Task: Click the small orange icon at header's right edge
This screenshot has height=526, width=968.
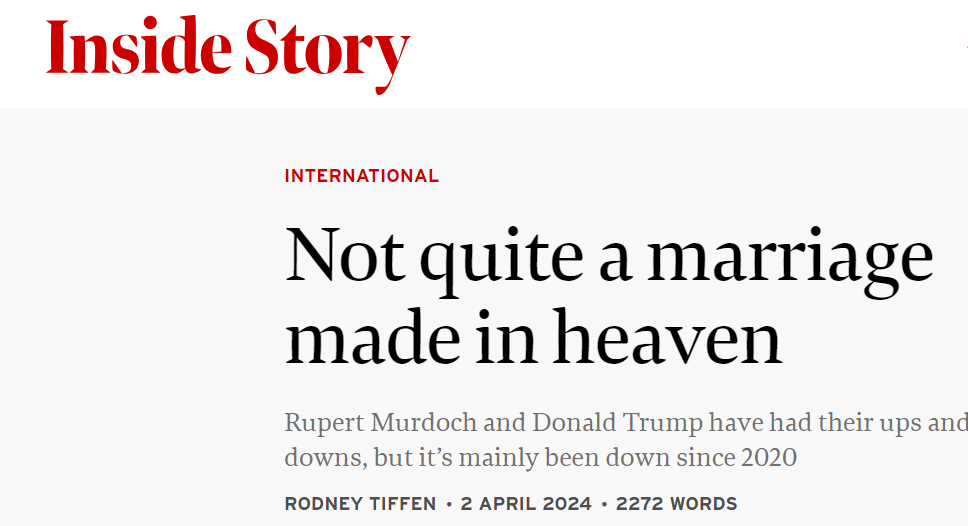Action: tap(966, 45)
